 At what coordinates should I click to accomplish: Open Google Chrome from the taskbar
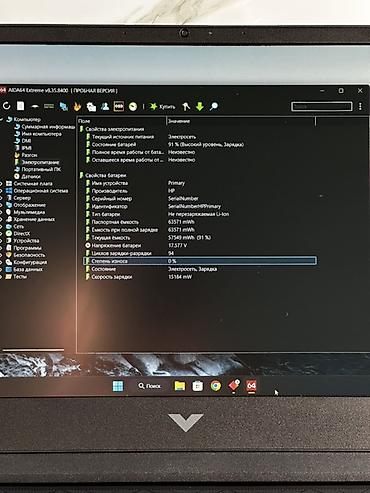click(x=216, y=386)
